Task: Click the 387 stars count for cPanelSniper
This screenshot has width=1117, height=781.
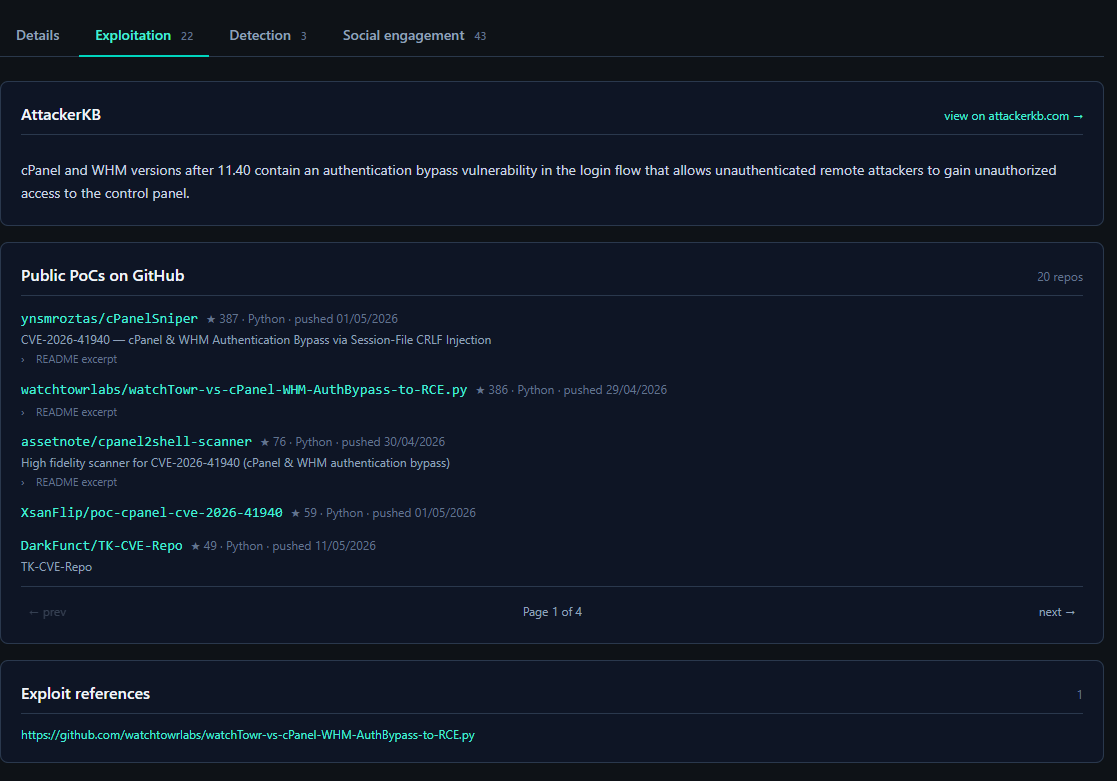Action: [x=222, y=319]
